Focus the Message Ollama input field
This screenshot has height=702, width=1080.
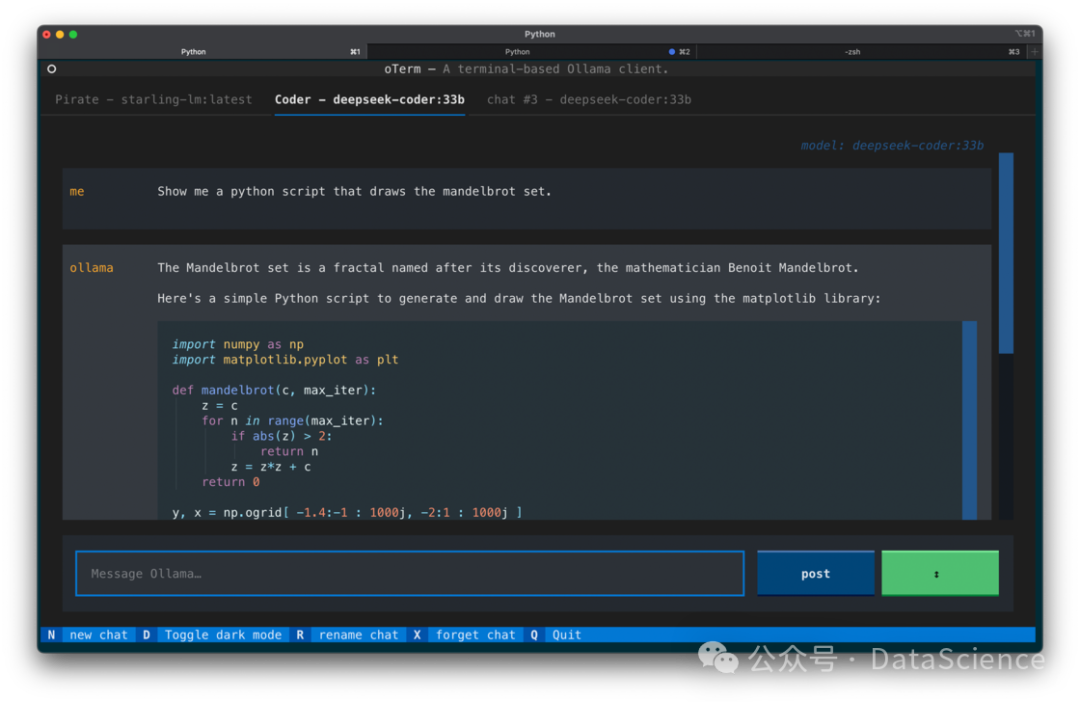coord(409,573)
